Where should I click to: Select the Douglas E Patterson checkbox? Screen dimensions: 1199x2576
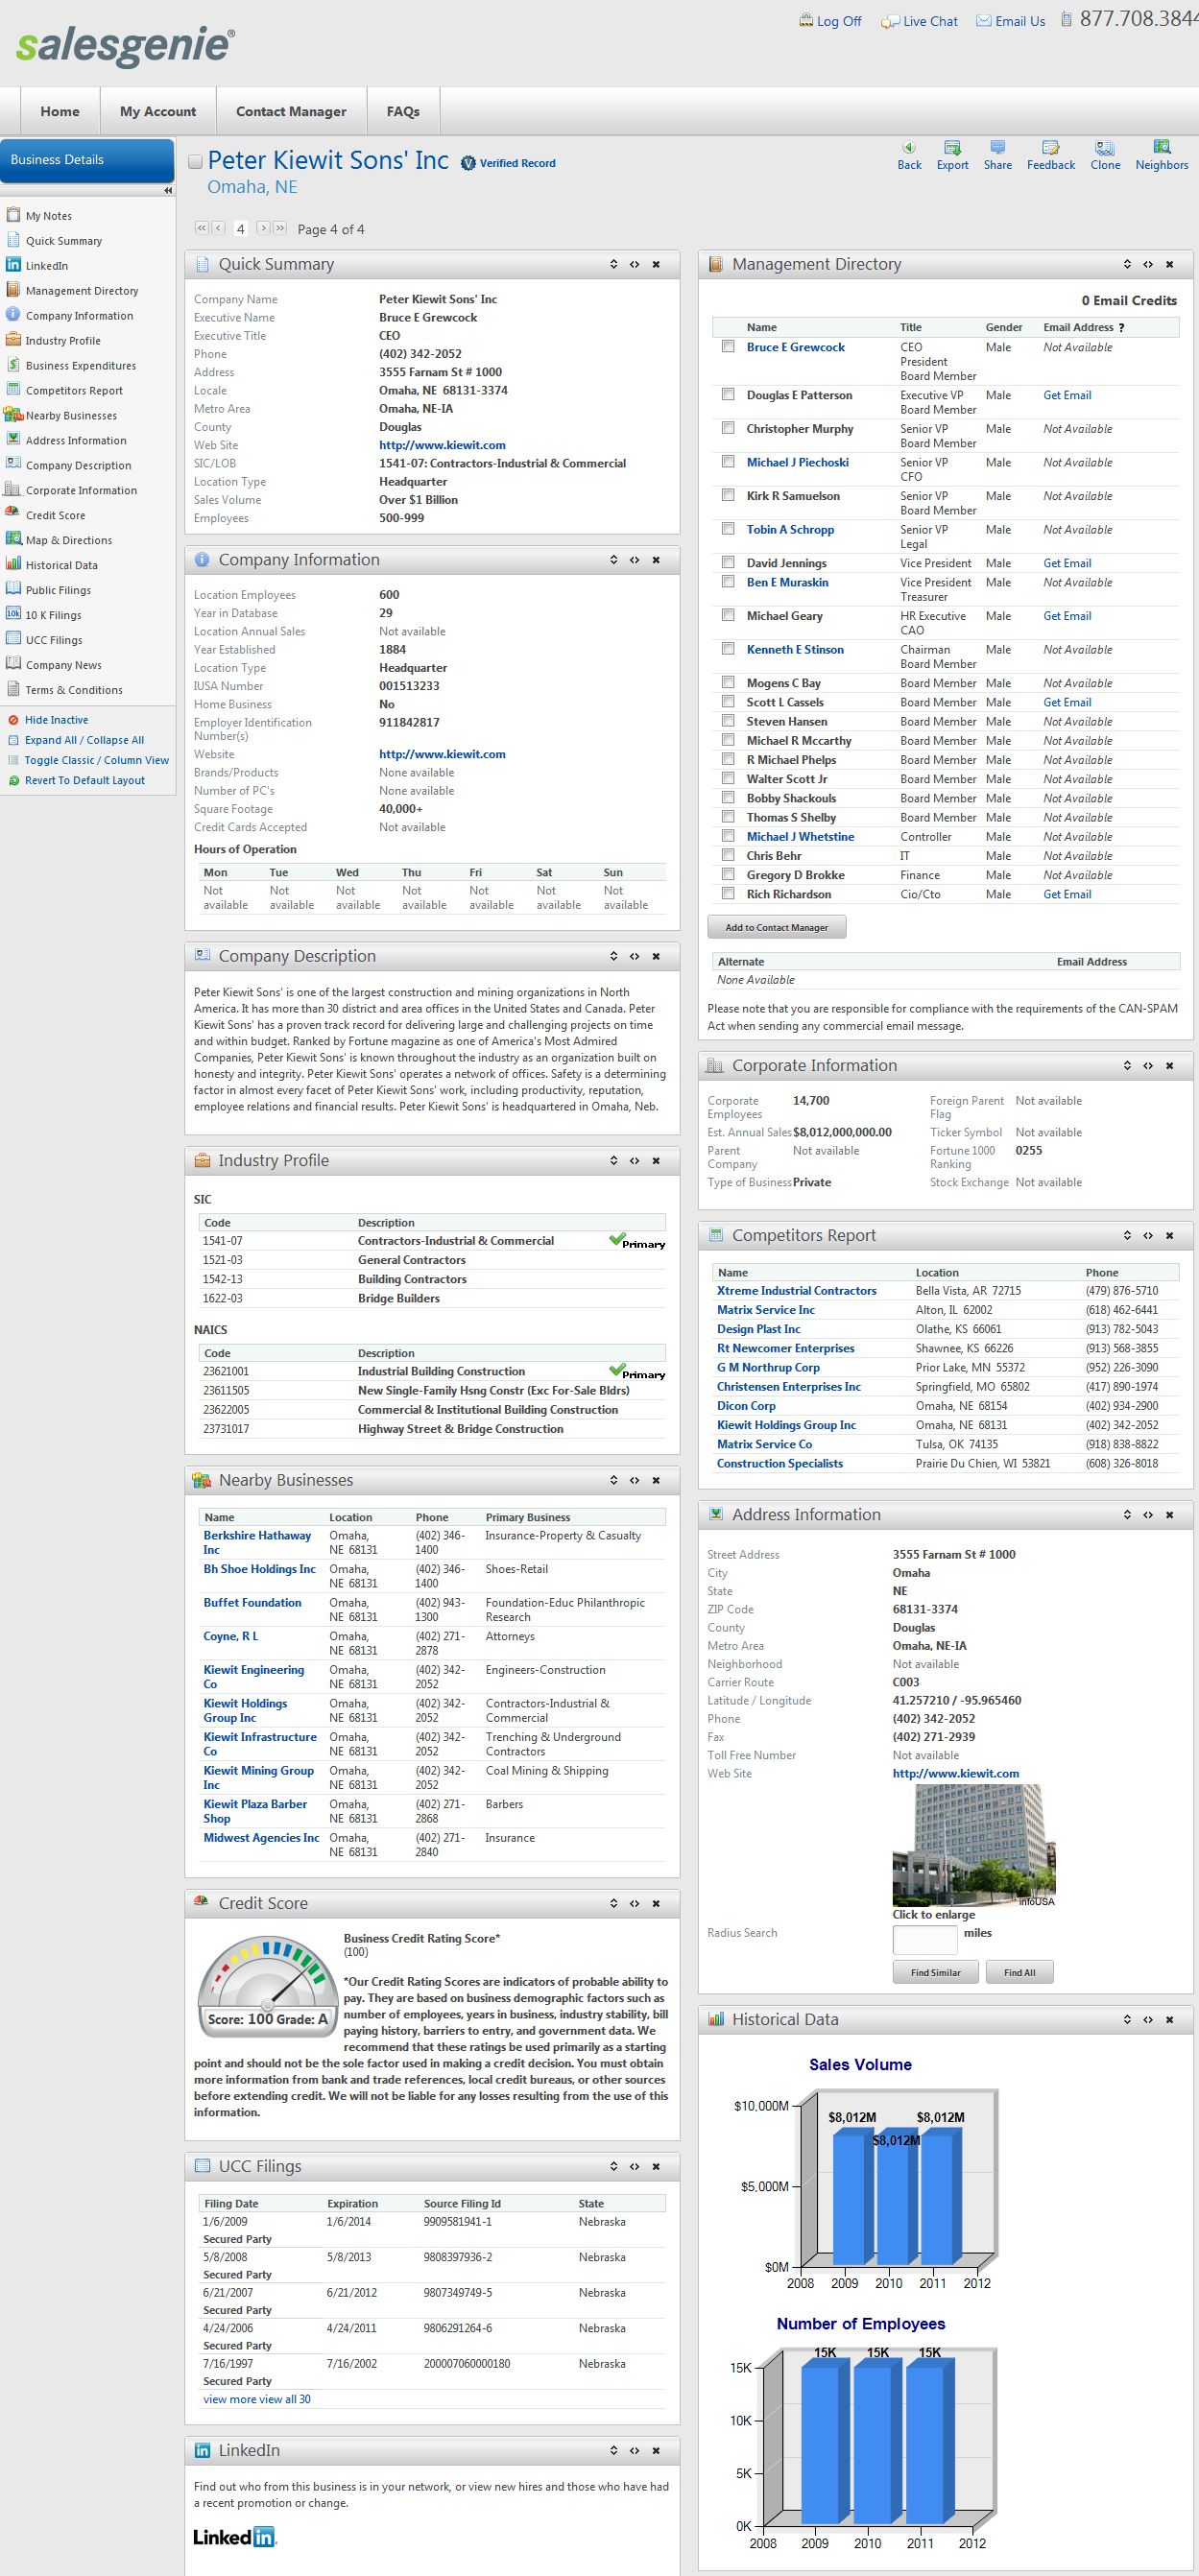(x=728, y=395)
